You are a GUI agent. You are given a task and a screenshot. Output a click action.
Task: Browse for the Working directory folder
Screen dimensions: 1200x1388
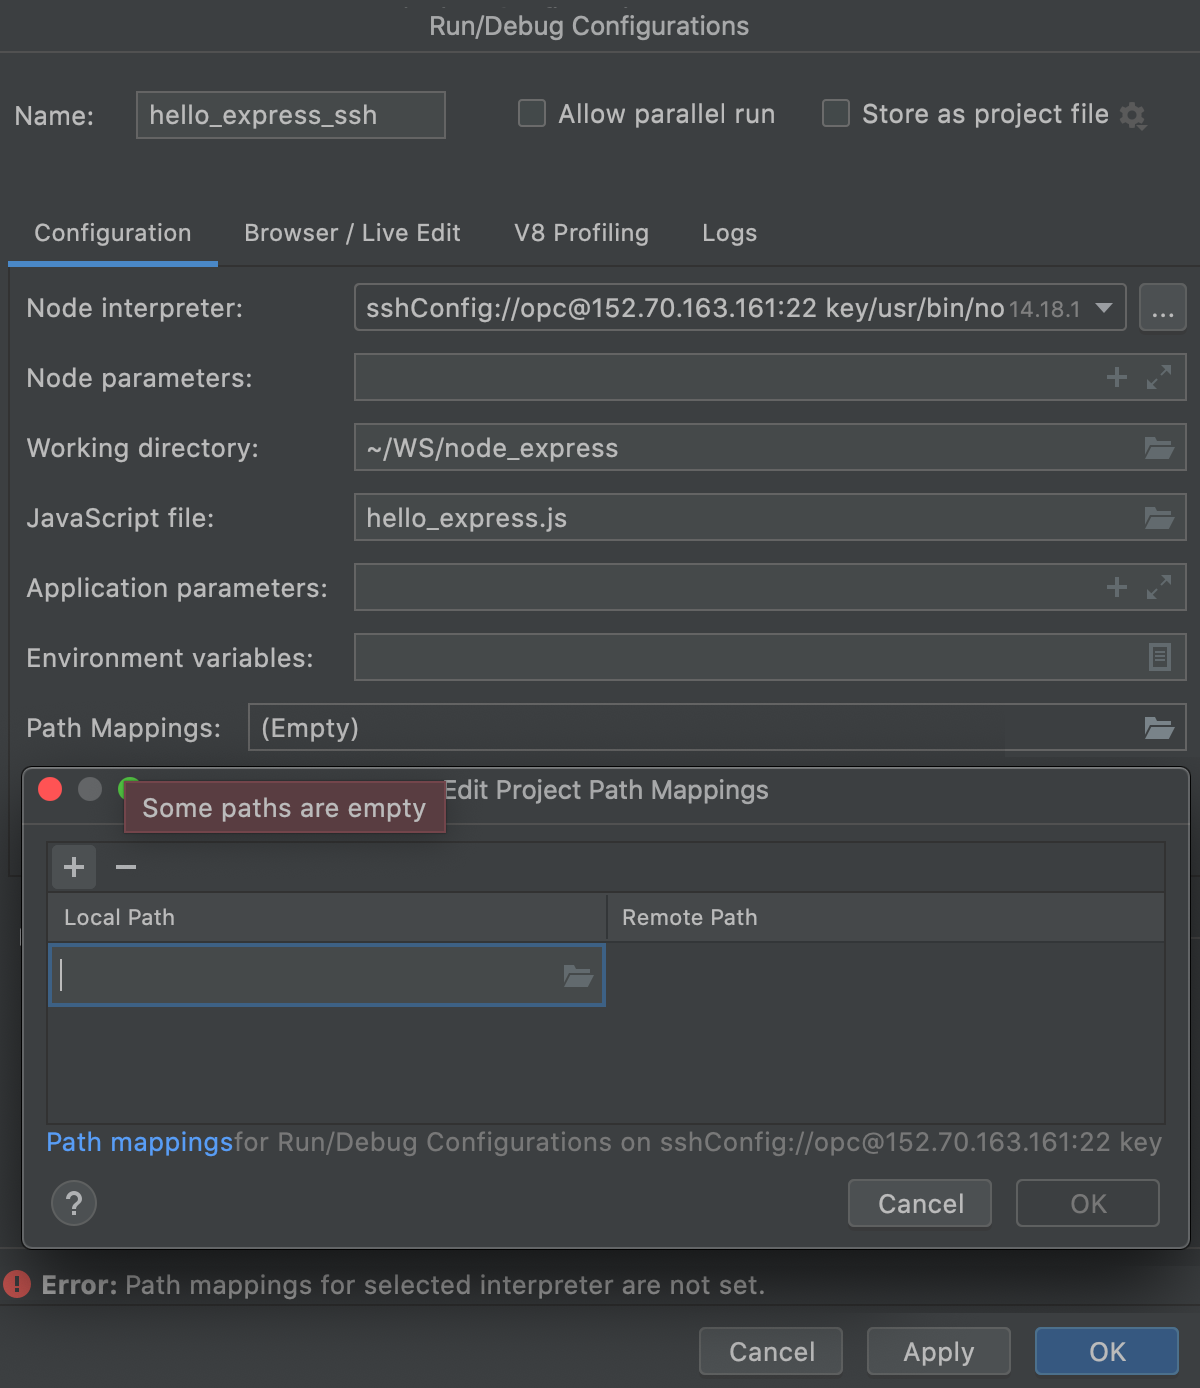(x=1159, y=448)
